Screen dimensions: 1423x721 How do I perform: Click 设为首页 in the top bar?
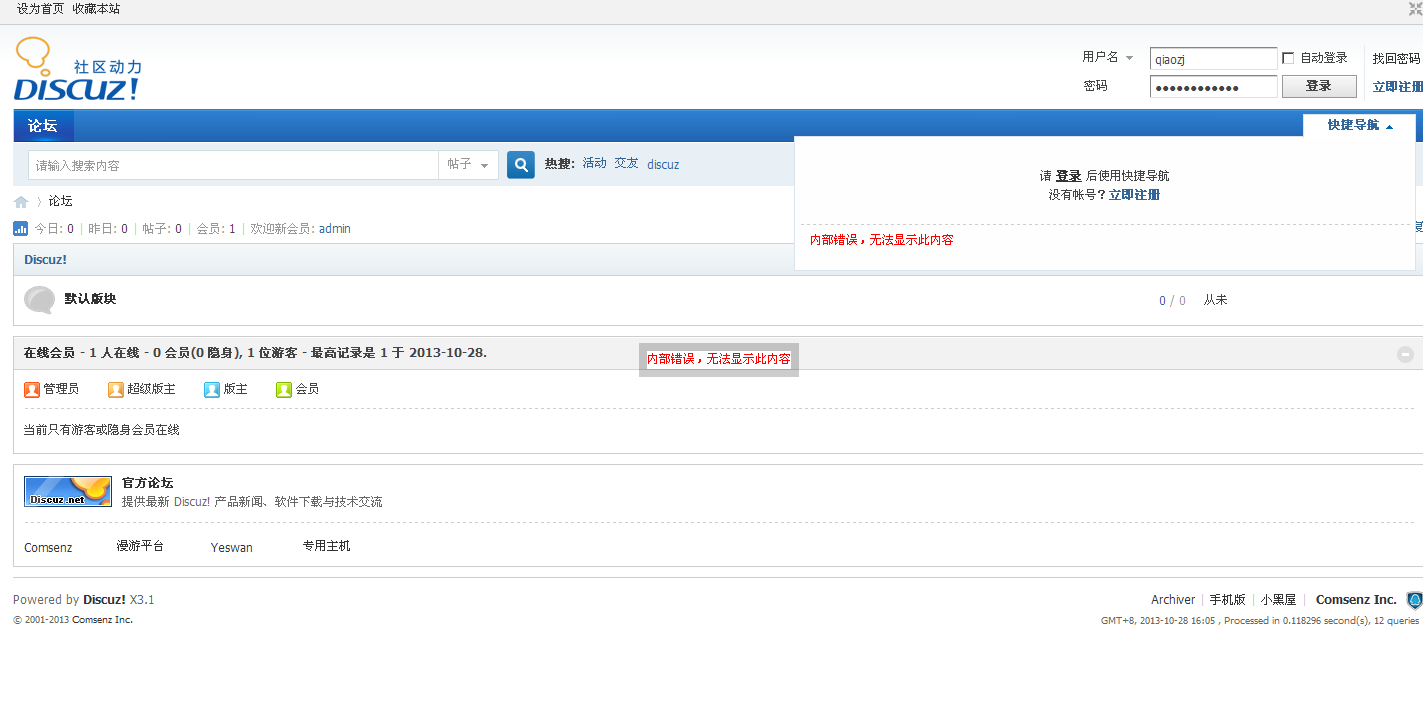pyautogui.click(x=40, y=9)
